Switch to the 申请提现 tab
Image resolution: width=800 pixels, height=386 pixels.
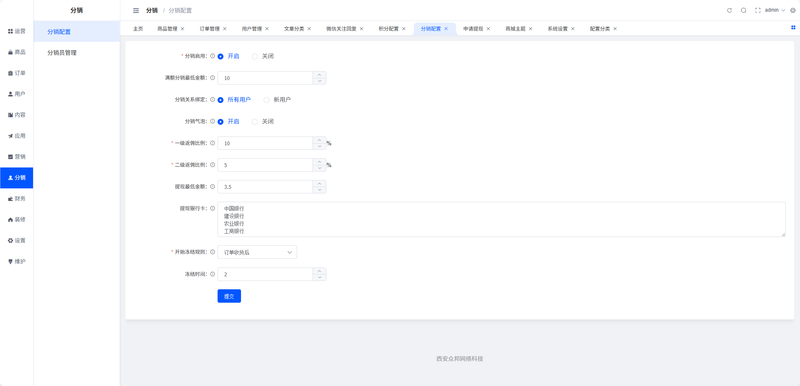[x=473, y=29]
